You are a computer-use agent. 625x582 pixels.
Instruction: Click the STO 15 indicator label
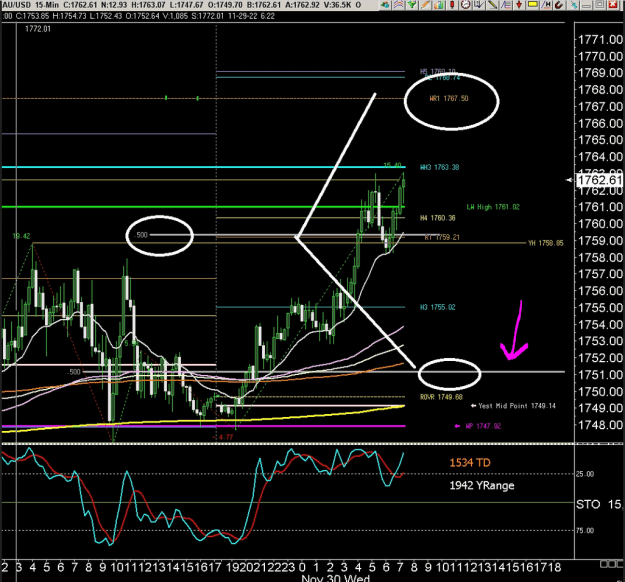[x=599, y=505]
